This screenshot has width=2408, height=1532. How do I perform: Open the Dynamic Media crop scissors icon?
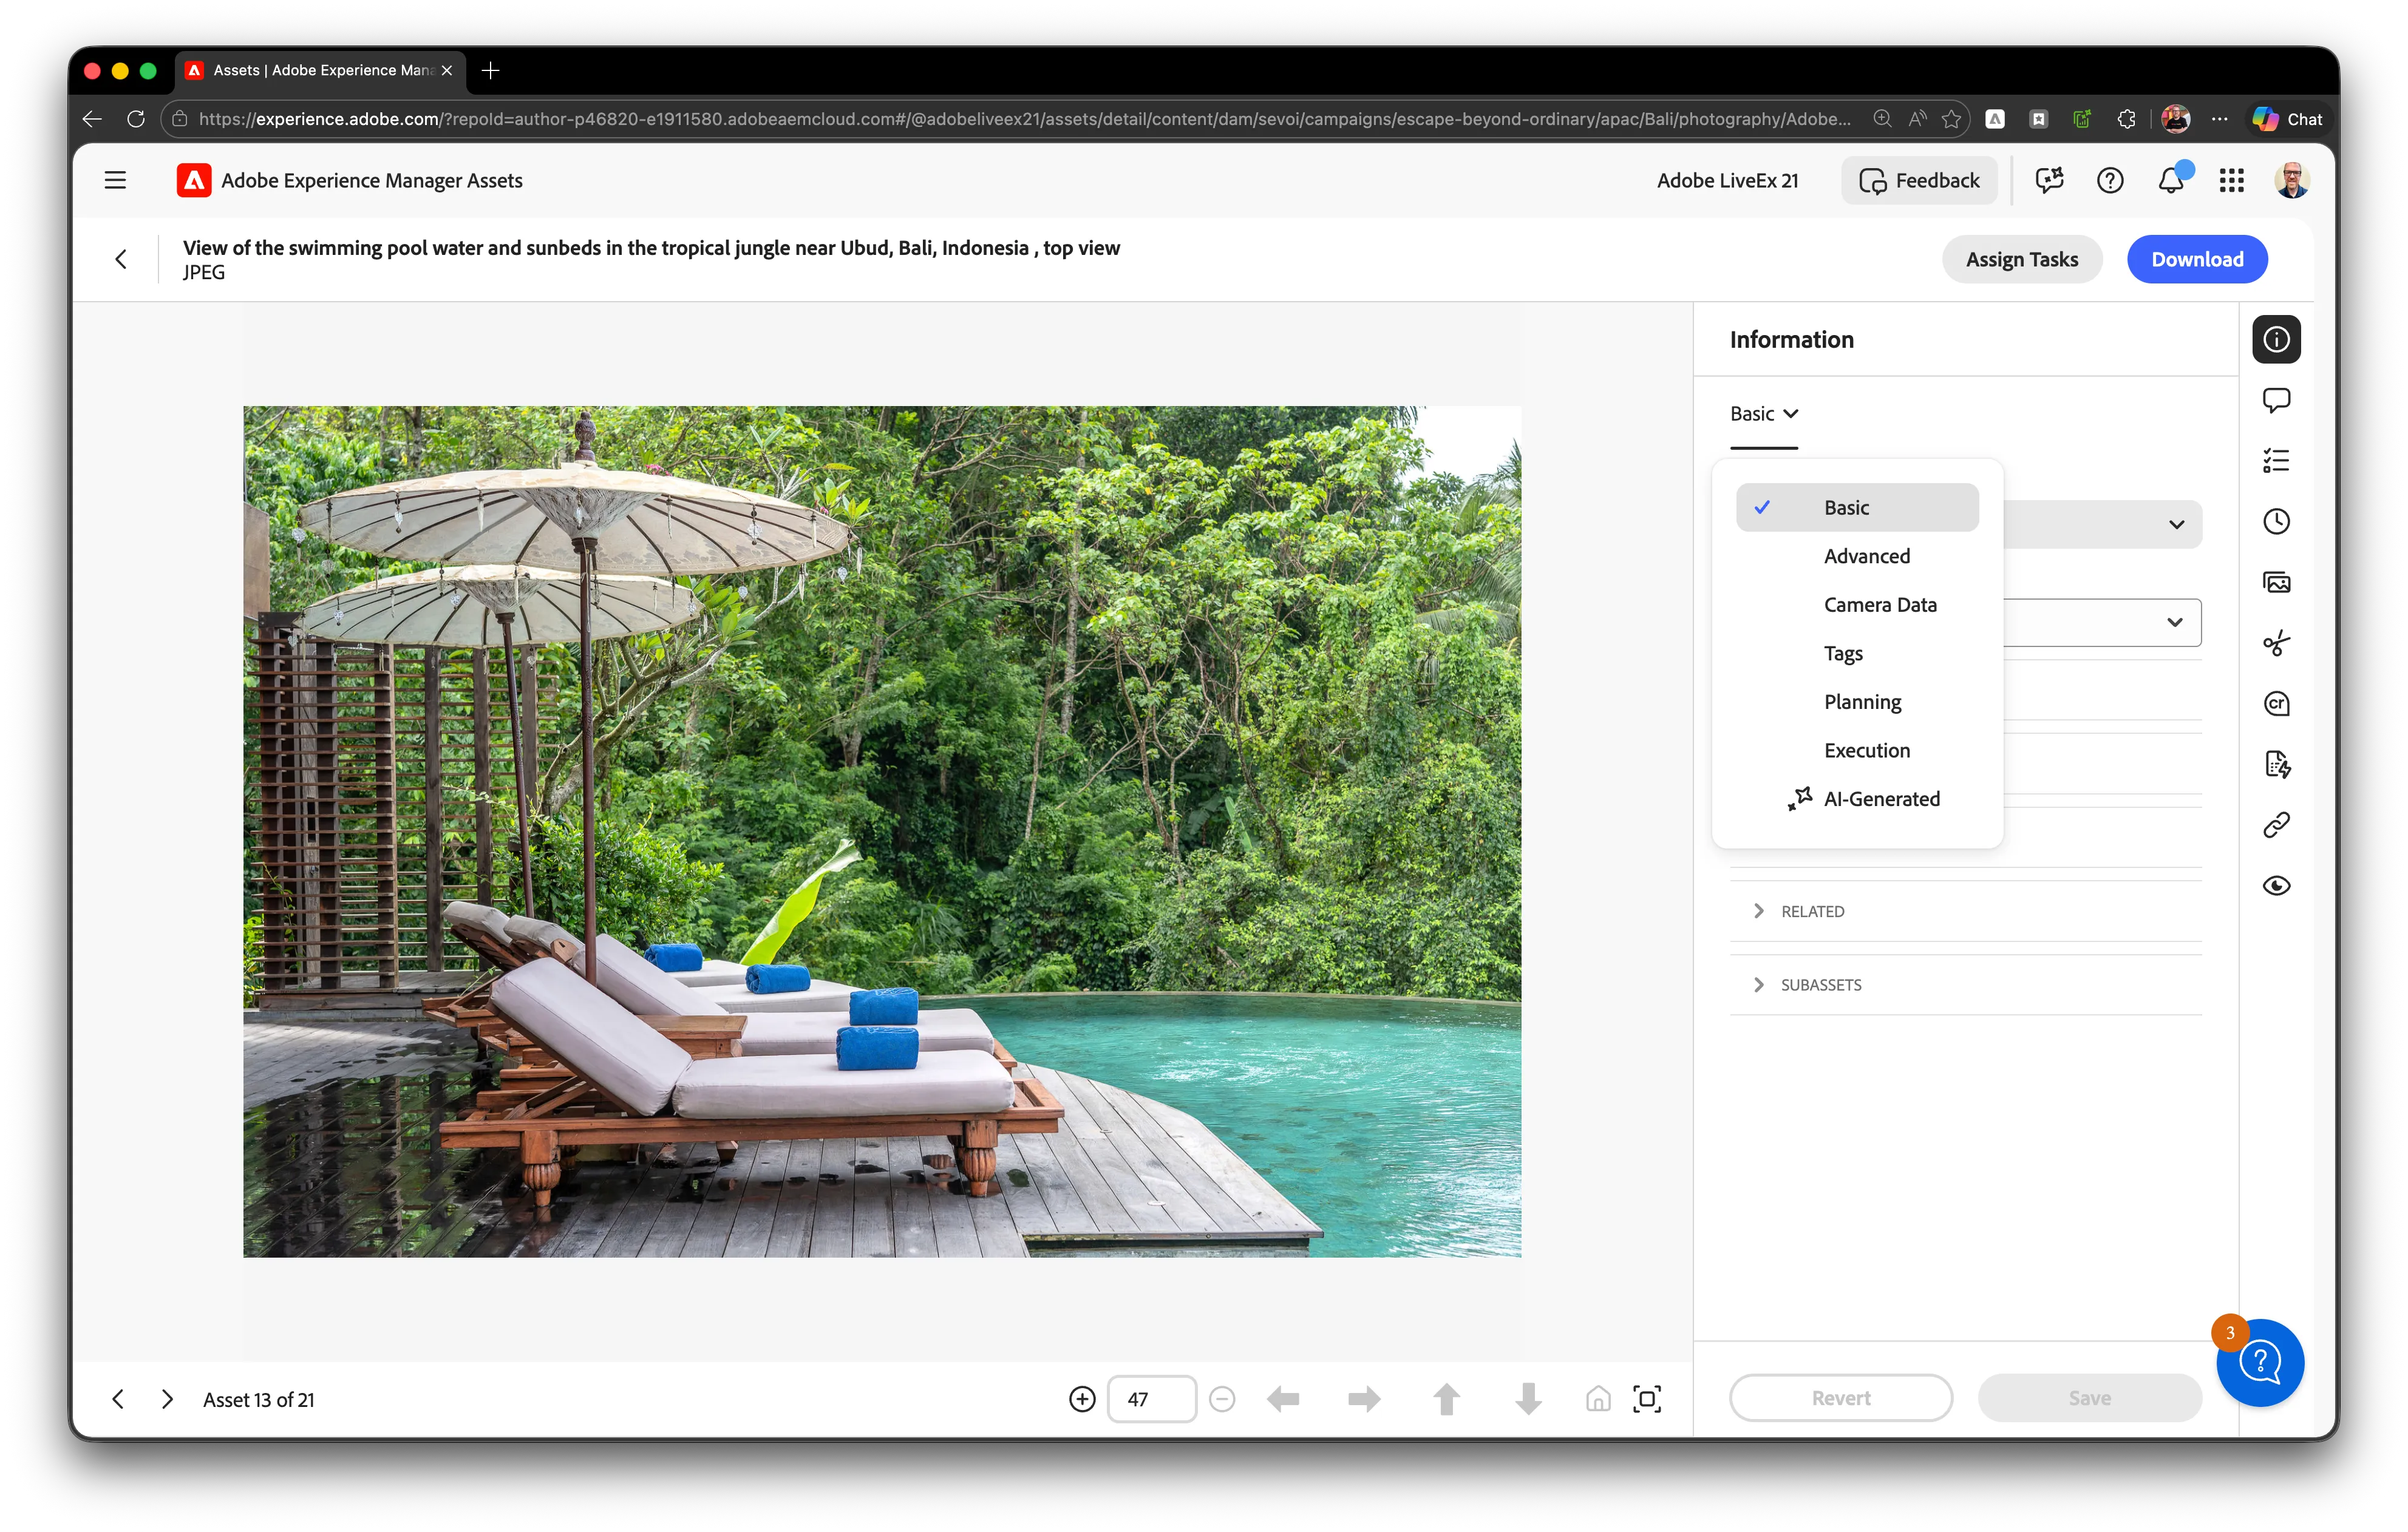2276,643
